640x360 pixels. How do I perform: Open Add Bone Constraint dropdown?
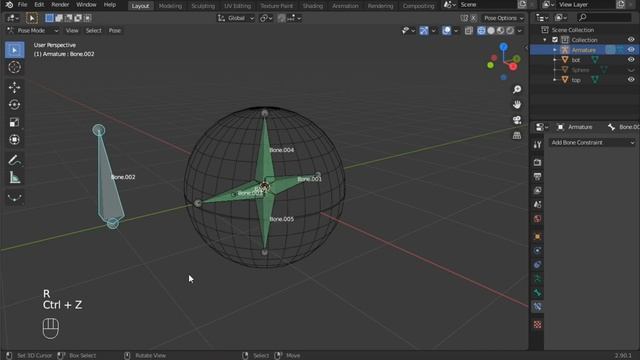592,142
